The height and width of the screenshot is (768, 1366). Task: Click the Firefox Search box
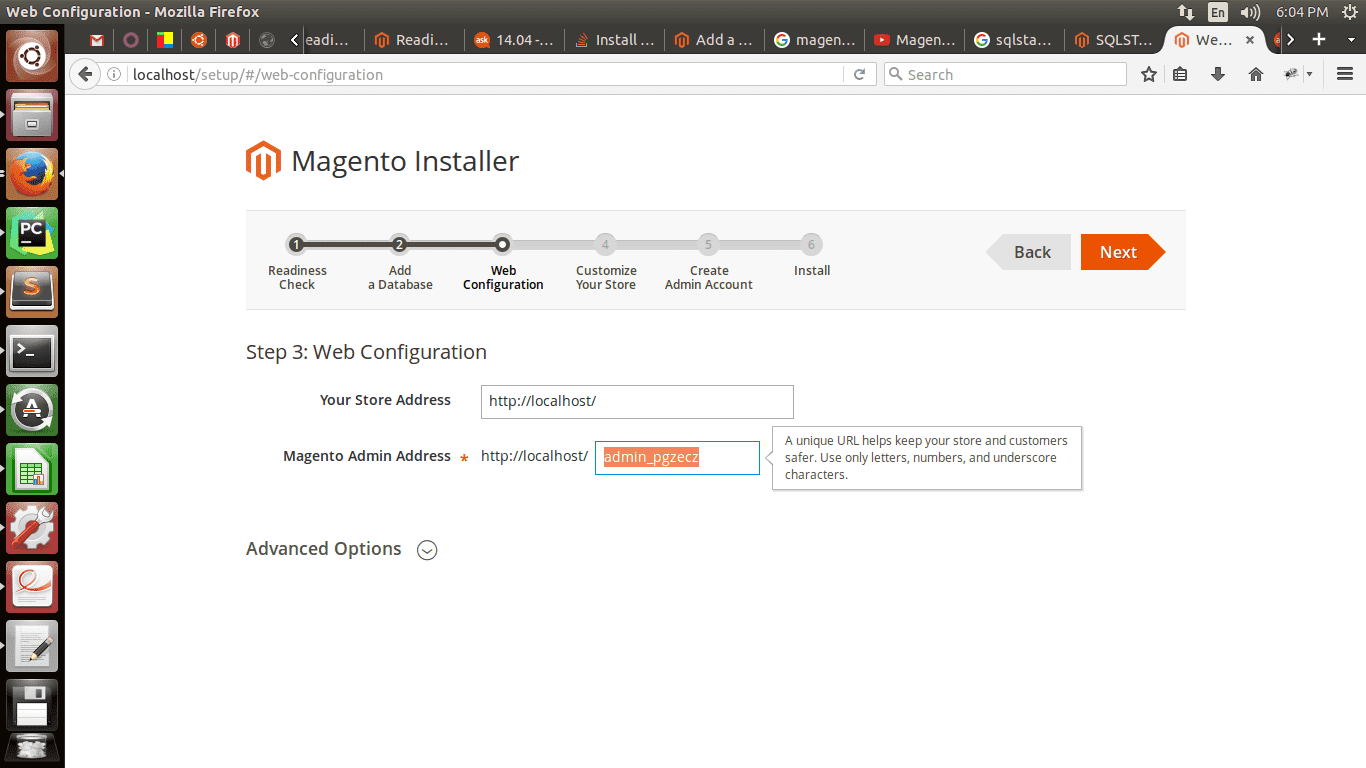click(x=1005, y=74)
